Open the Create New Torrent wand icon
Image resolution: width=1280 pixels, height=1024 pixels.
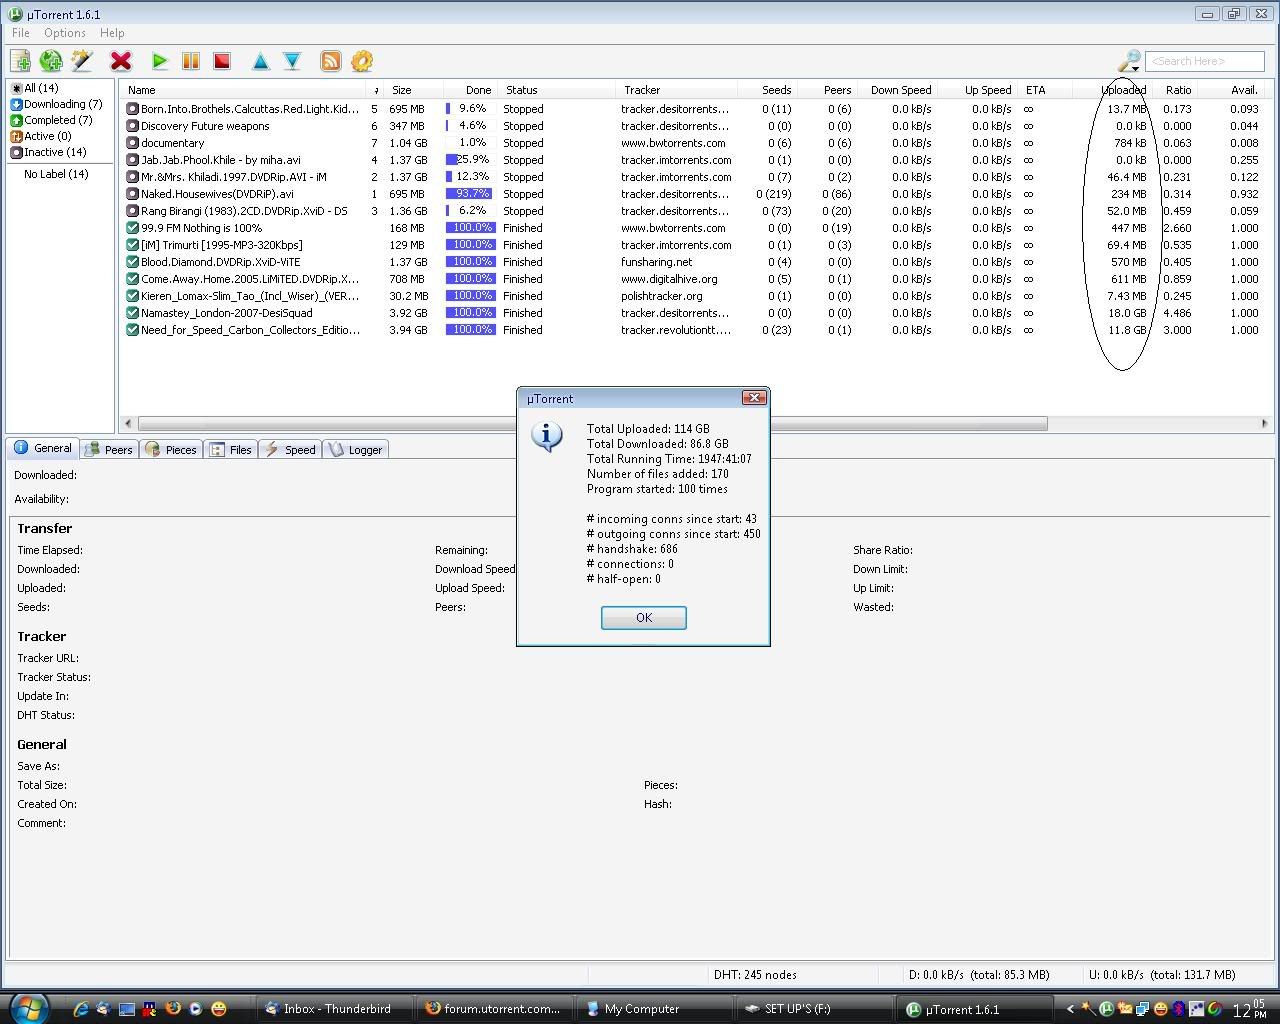click(x=82, y=61)
